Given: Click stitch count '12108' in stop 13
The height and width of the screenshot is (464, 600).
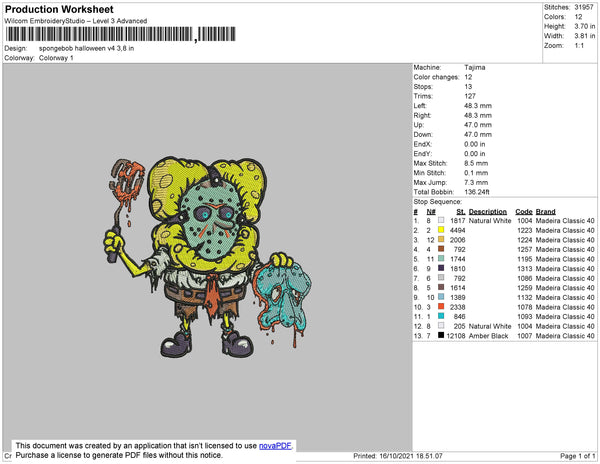Looking at the screenshot, I should [x=456, y=336].
